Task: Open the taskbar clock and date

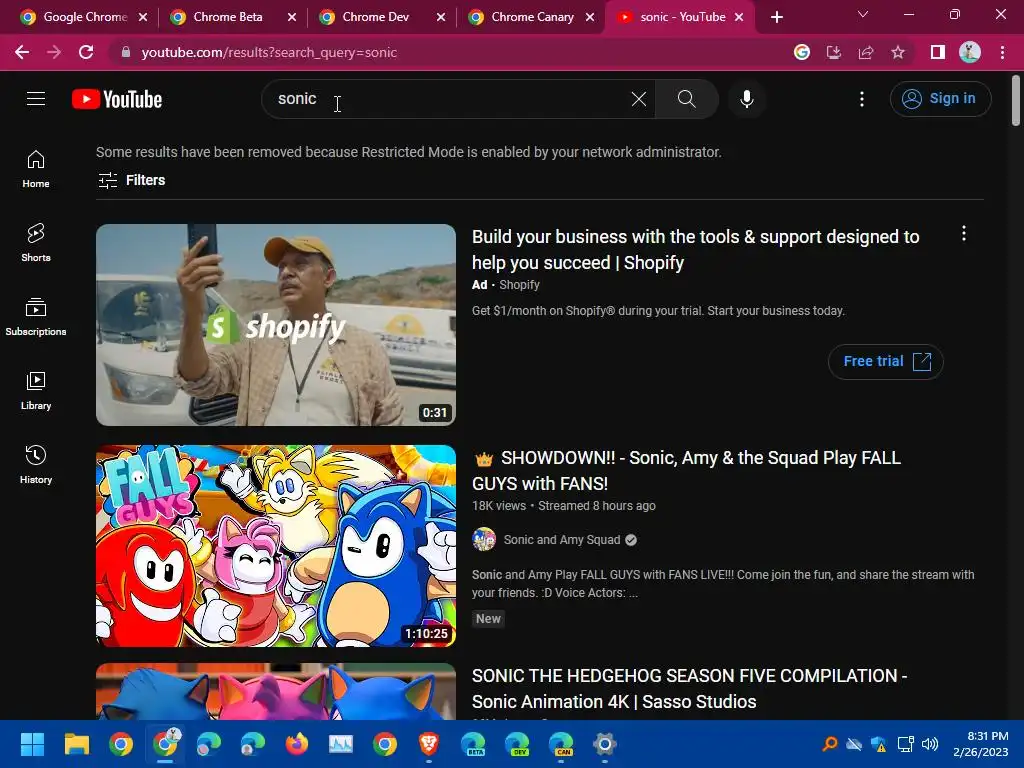Action: (981, 744)
